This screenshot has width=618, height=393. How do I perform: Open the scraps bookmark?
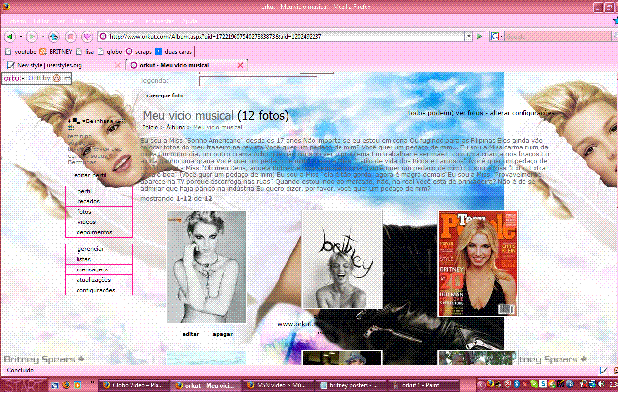pyautogui.click(x=139, y=52)
